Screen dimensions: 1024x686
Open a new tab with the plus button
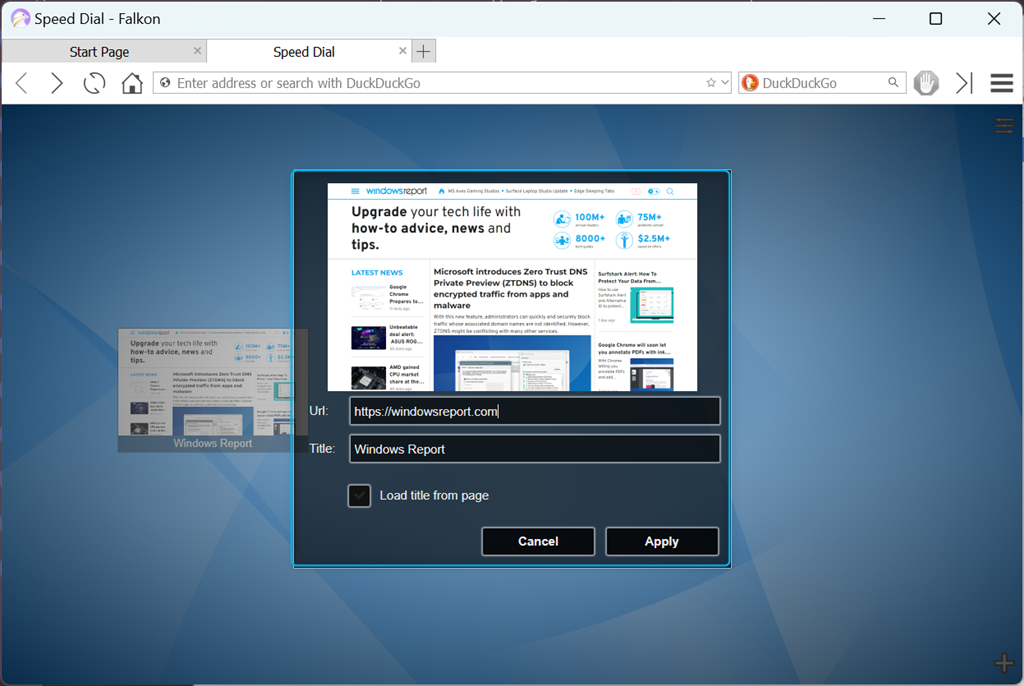pyautogui.click(x=423, y=51)
